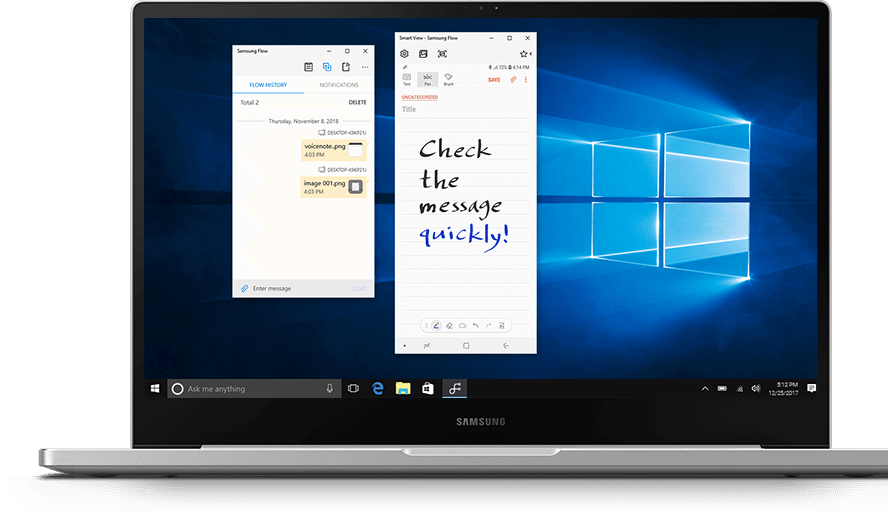Image resolution: width=888 pixels, height=517 pixels.
Task: Click the UNCATEGORIZED category link
Action: click(x=420, y=97)
